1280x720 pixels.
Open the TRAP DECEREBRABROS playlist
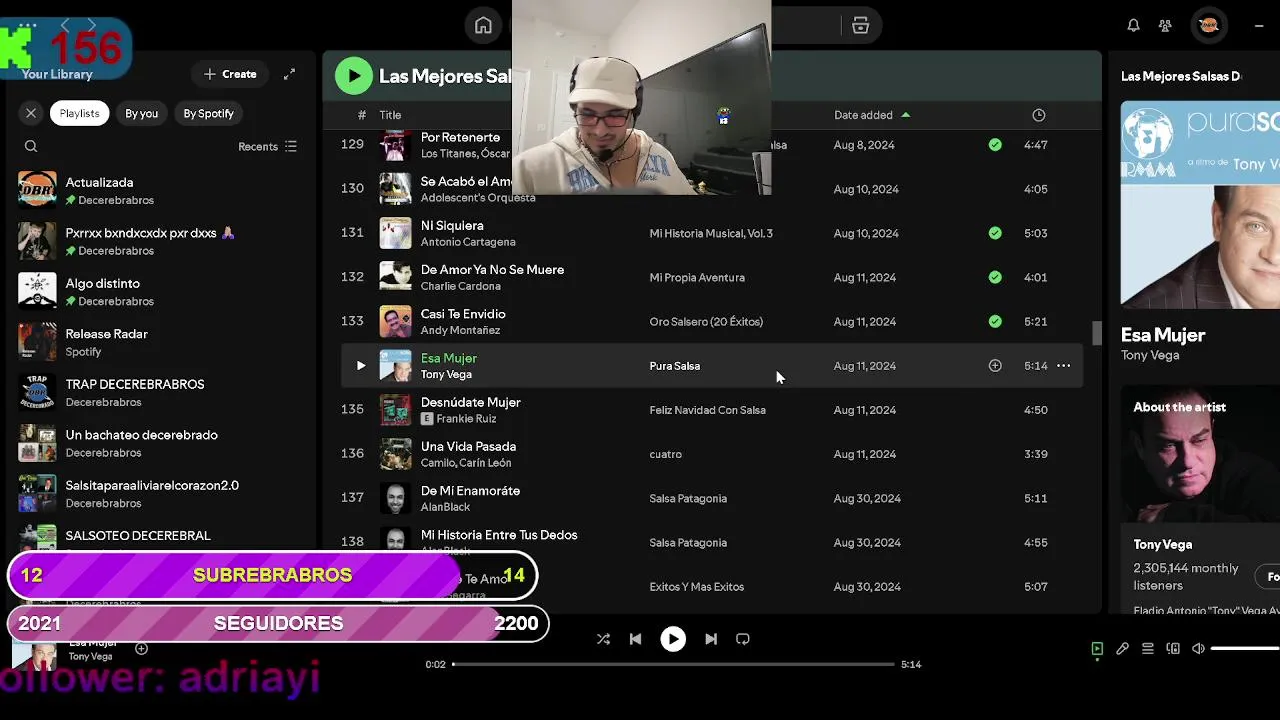pyautogui.click(x=160, y=392)
